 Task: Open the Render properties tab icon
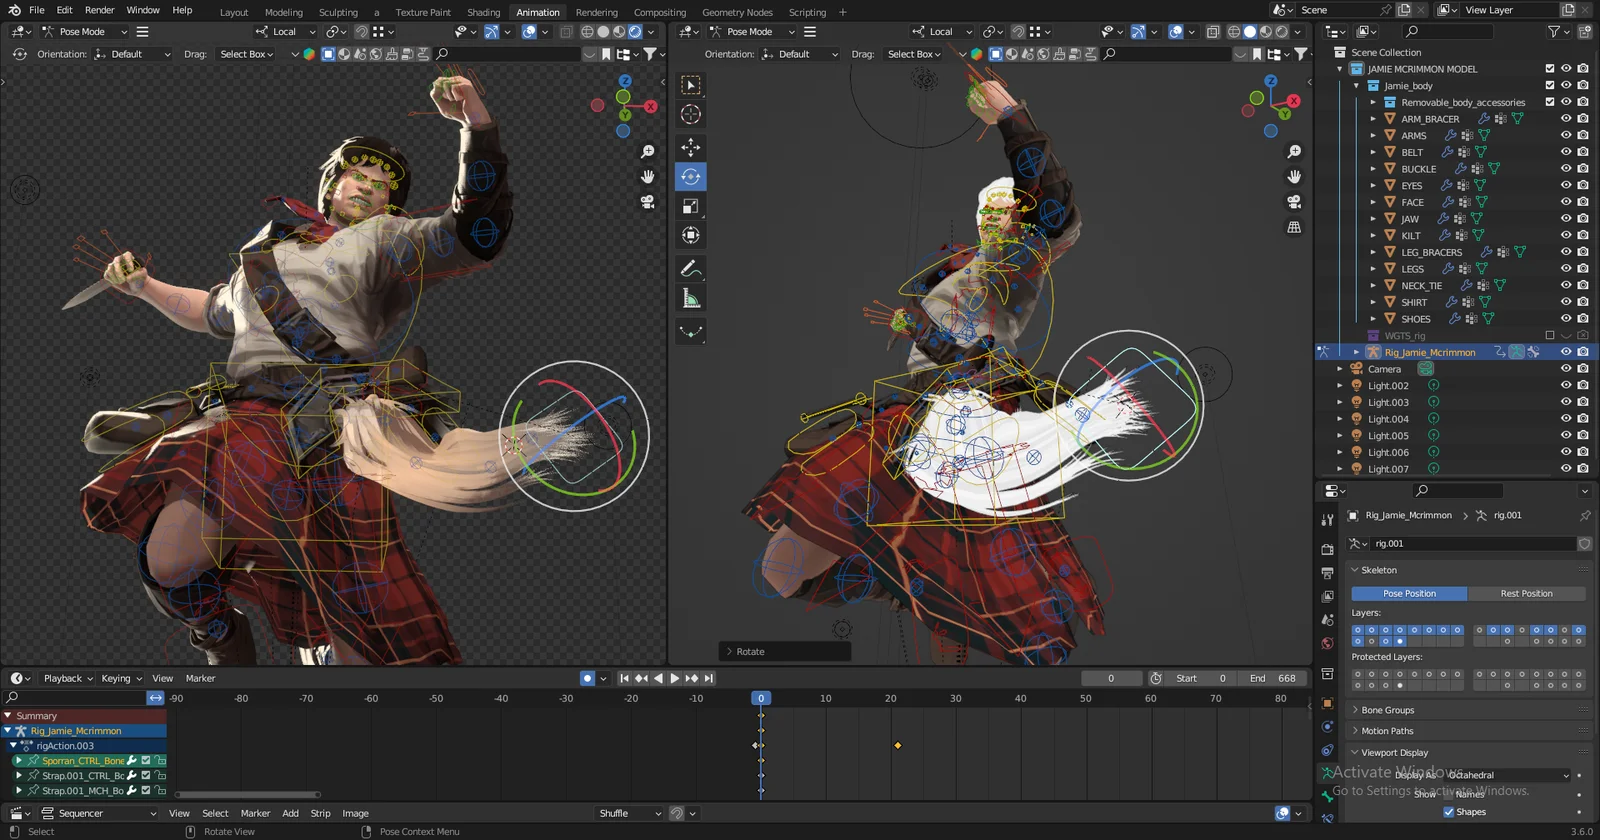click(1327, 550)
